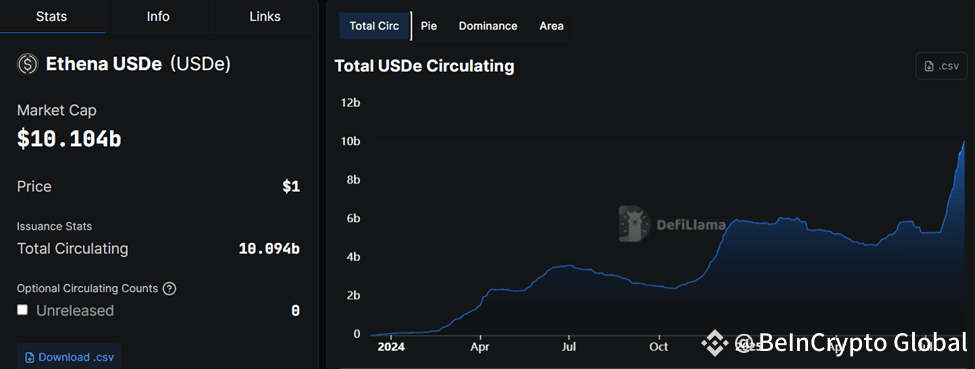Click the Unreleased count value 0
975x369 pixels.
pos(295,310)
